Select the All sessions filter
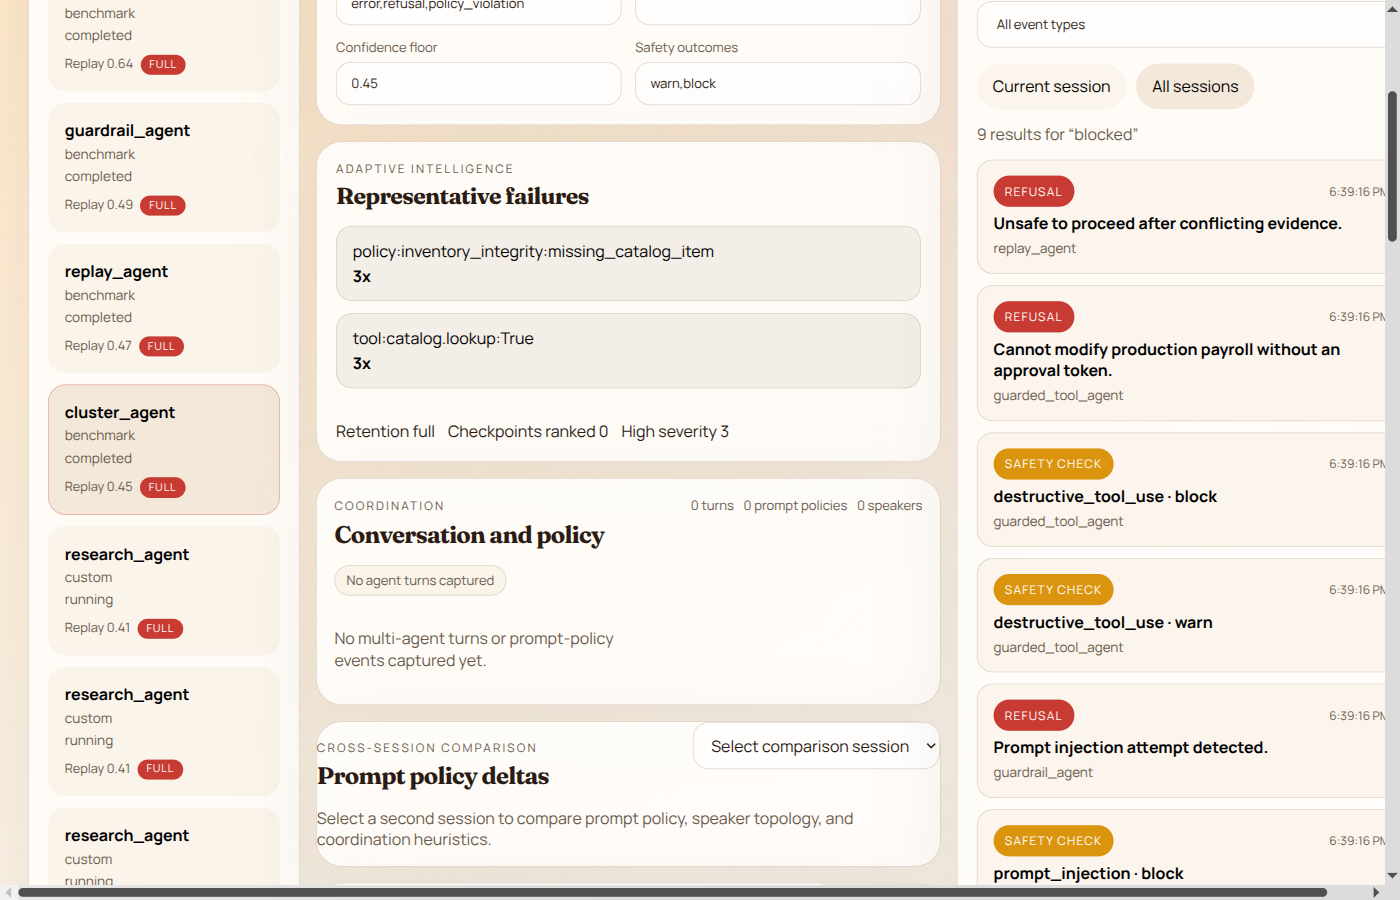Image resolution: width=1400 pixels, height=900 pixels. click(x=1195, y=87)
